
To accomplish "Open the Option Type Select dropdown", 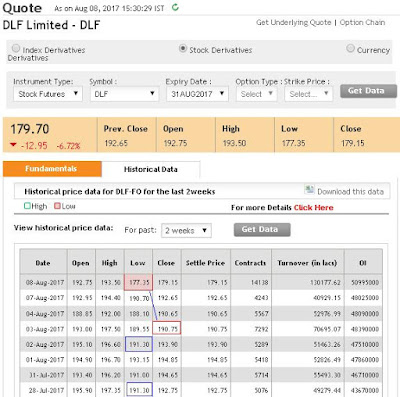I will pos(256,94).
